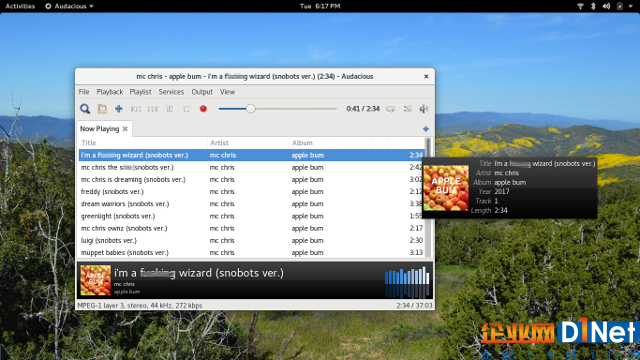The image size is (640, 360).
Task: Toggle shuffle mode
Action: pos(407,109)
